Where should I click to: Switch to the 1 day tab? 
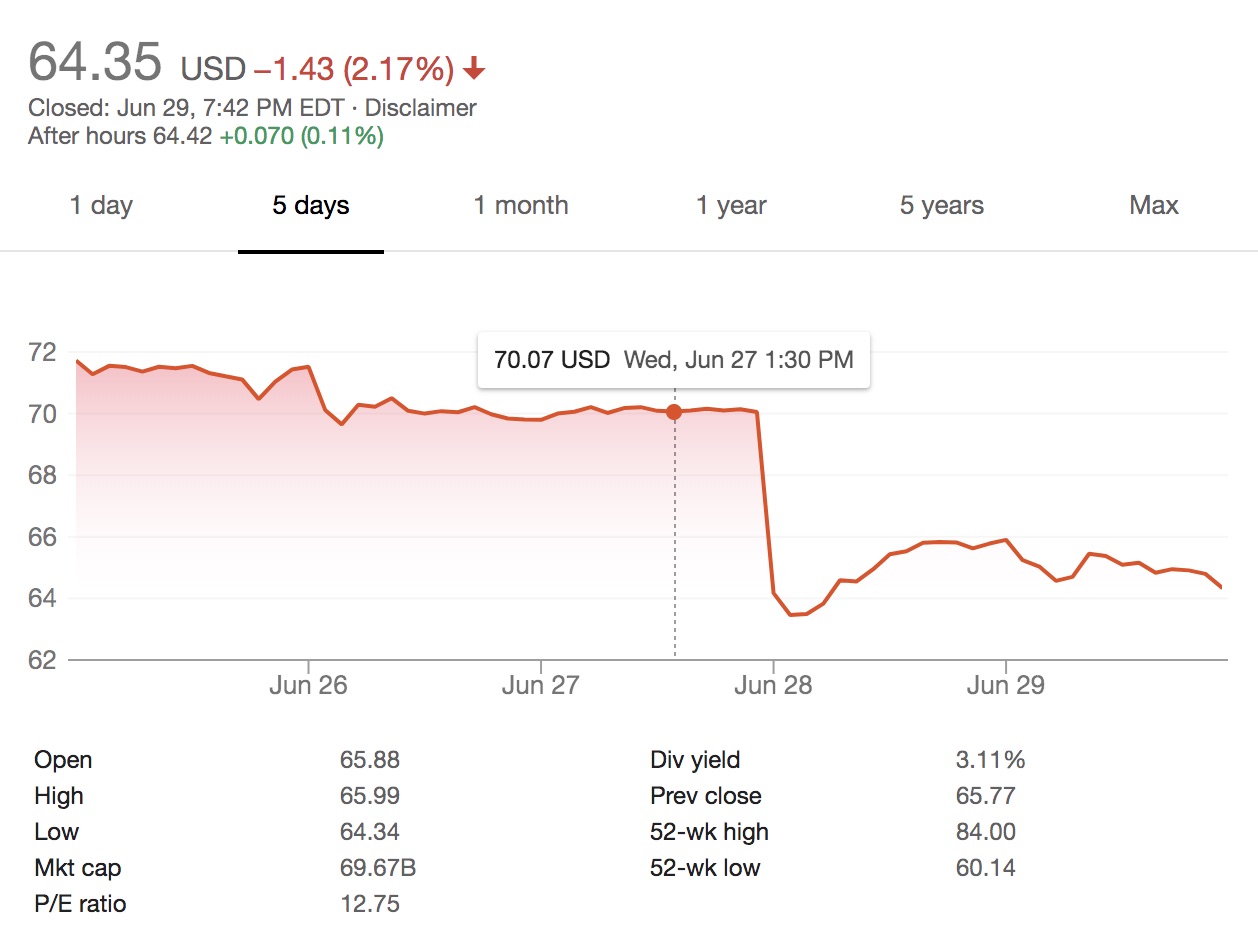point(101,206)
